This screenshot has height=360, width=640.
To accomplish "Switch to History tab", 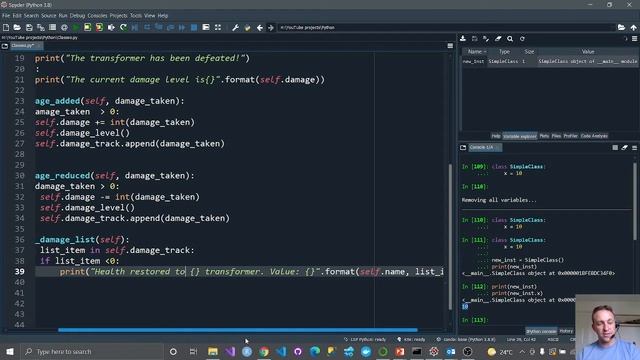I will click(x=566, y=331).
